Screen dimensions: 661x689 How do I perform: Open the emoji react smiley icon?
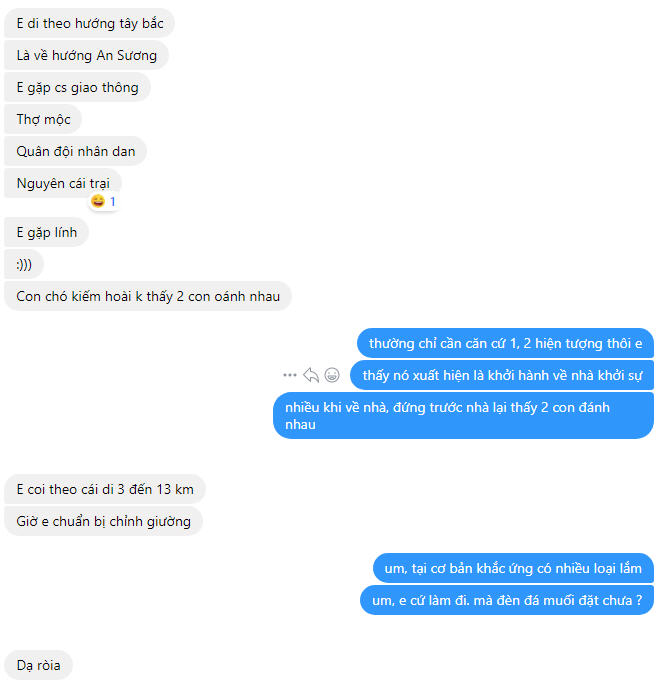(332, 375)
